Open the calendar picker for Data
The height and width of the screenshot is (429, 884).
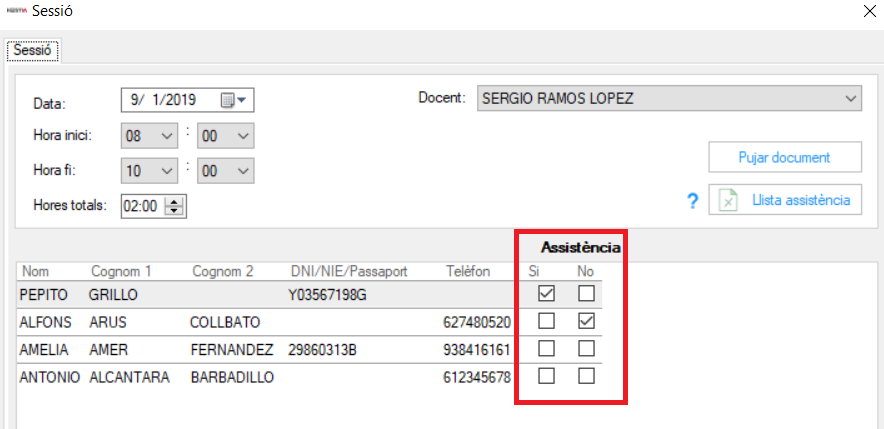233,100
